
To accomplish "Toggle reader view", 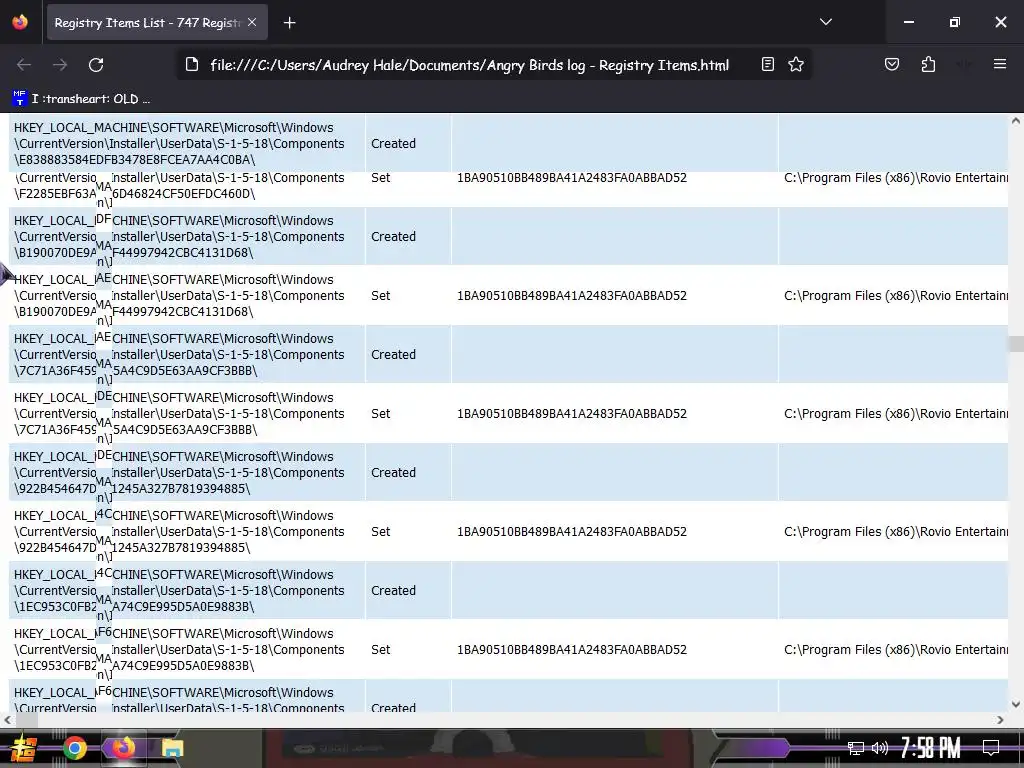I will point(768,64).
